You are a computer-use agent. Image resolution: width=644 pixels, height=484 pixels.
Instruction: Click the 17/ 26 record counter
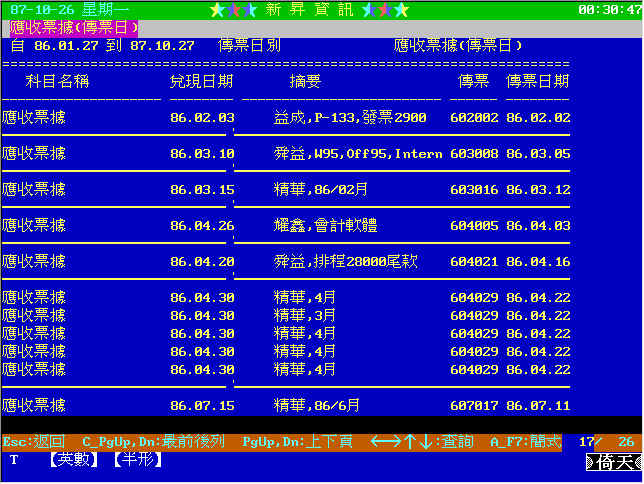606,442
